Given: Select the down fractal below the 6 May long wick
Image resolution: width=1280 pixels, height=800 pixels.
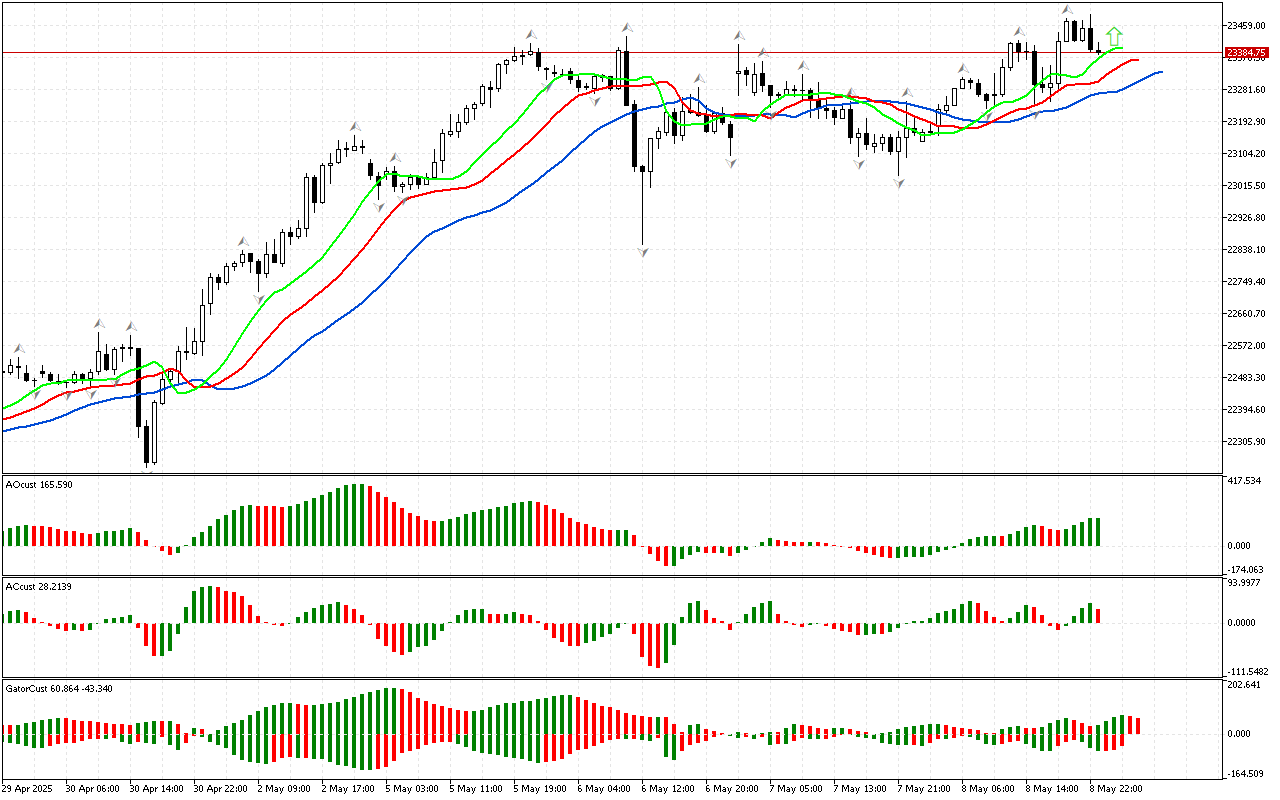Looking at the screenshot, I should (x=643, y=252).
